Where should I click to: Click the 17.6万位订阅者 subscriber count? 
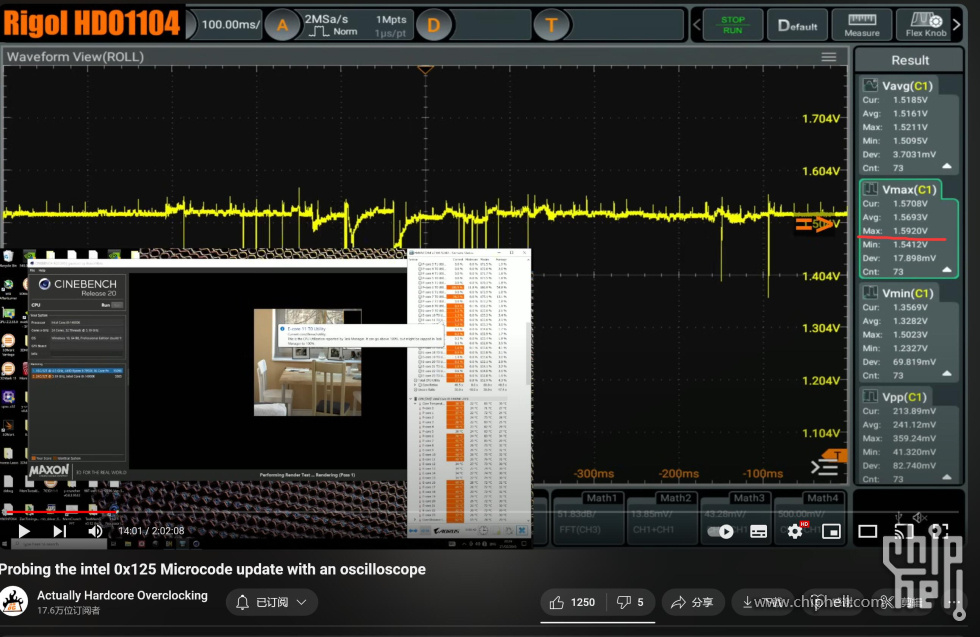[x=68, y=610]
